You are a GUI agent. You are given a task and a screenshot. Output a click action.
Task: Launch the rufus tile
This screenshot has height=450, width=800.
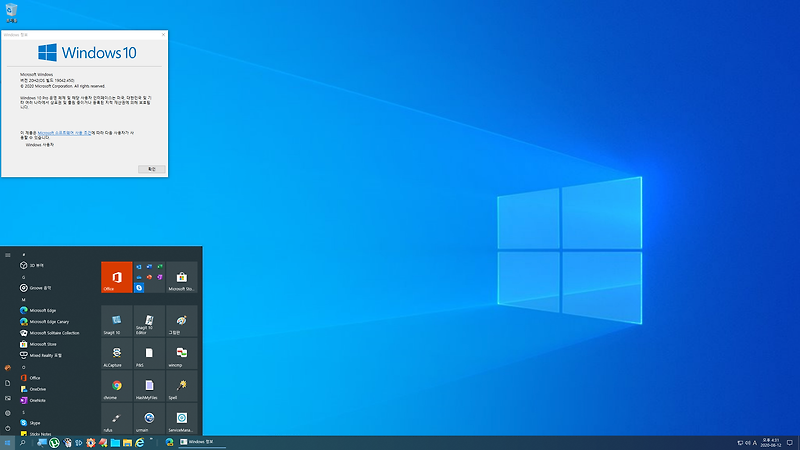tap(116, 418)
